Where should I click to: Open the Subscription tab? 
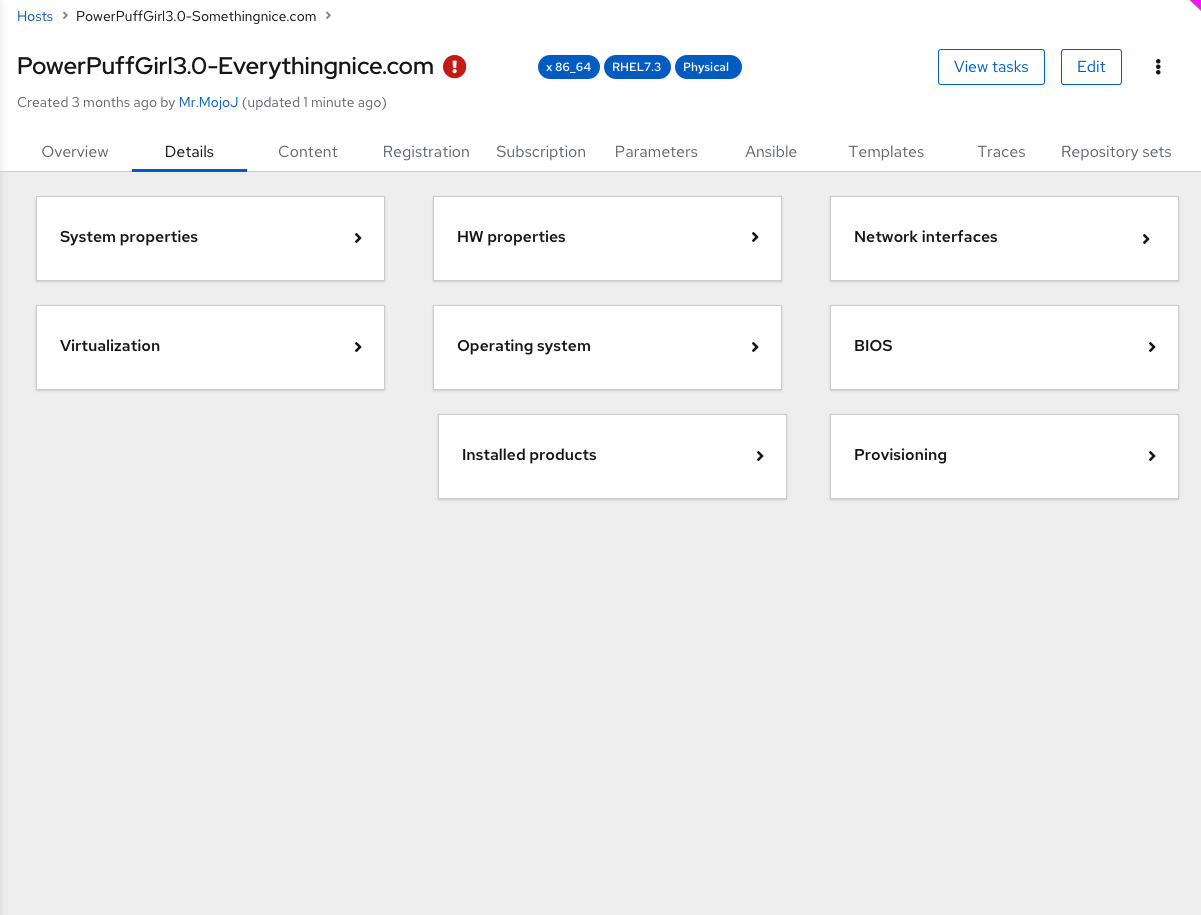point(541,152)
